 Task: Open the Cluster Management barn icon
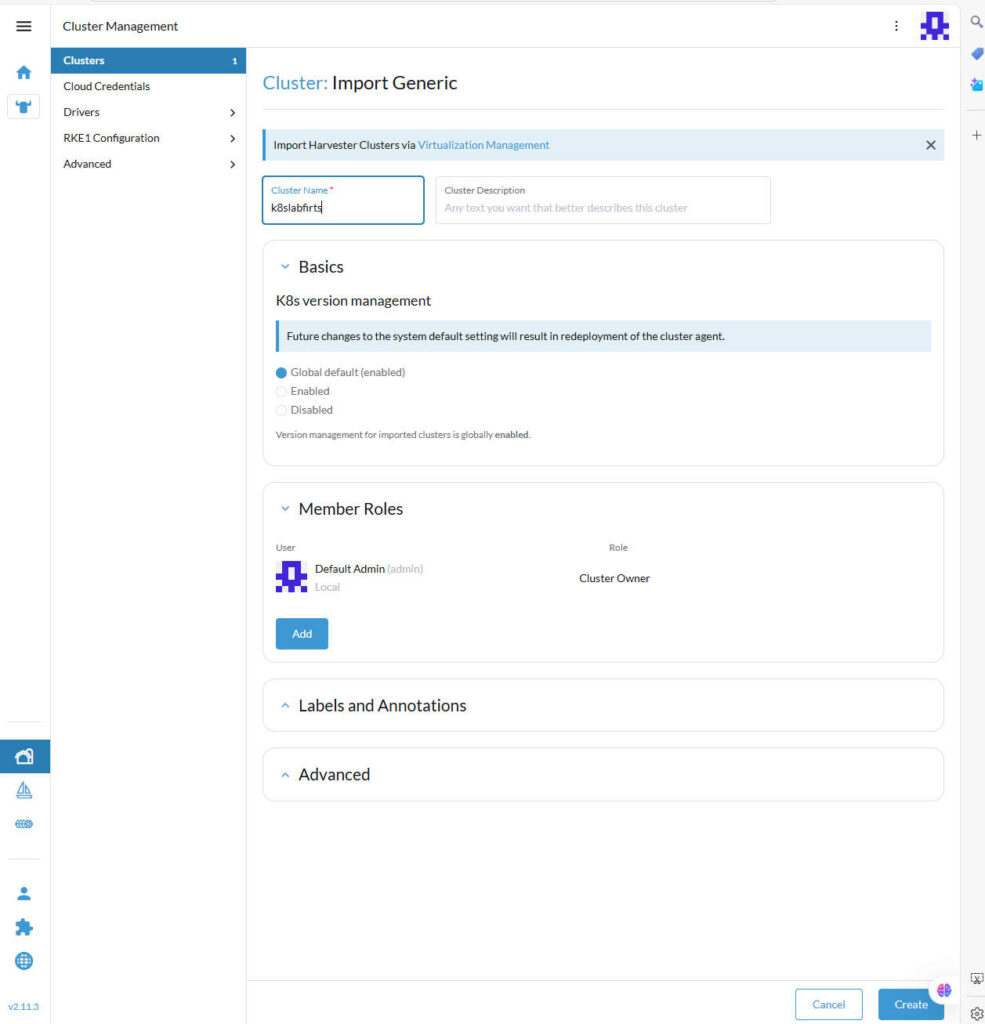coord(24,757)
